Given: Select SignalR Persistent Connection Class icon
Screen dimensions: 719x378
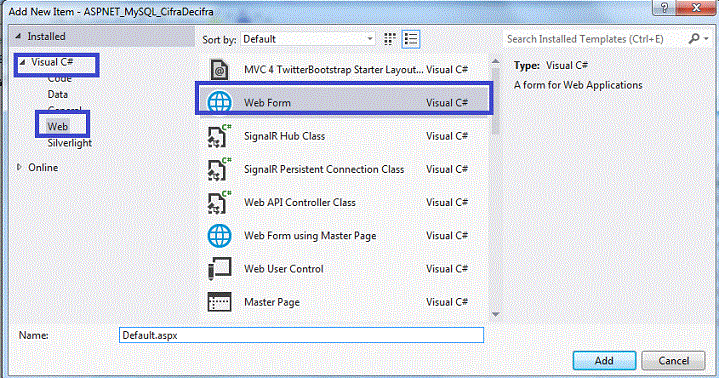Looking at the screenshot, I should tap(219, 169).
